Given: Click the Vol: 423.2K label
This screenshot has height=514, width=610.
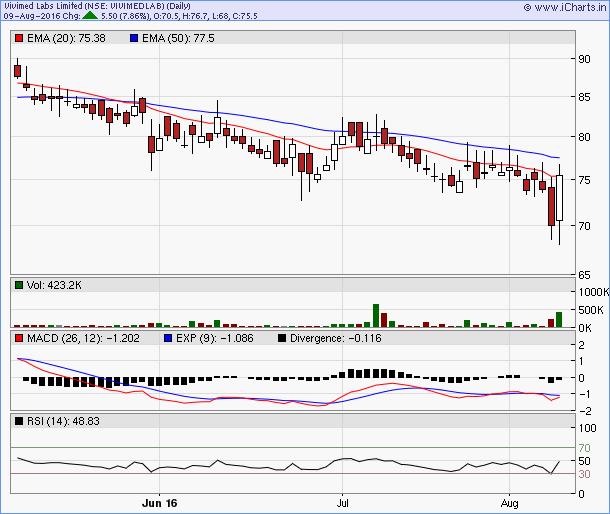Looking at the screenshot, I should (x=54, y=285).
